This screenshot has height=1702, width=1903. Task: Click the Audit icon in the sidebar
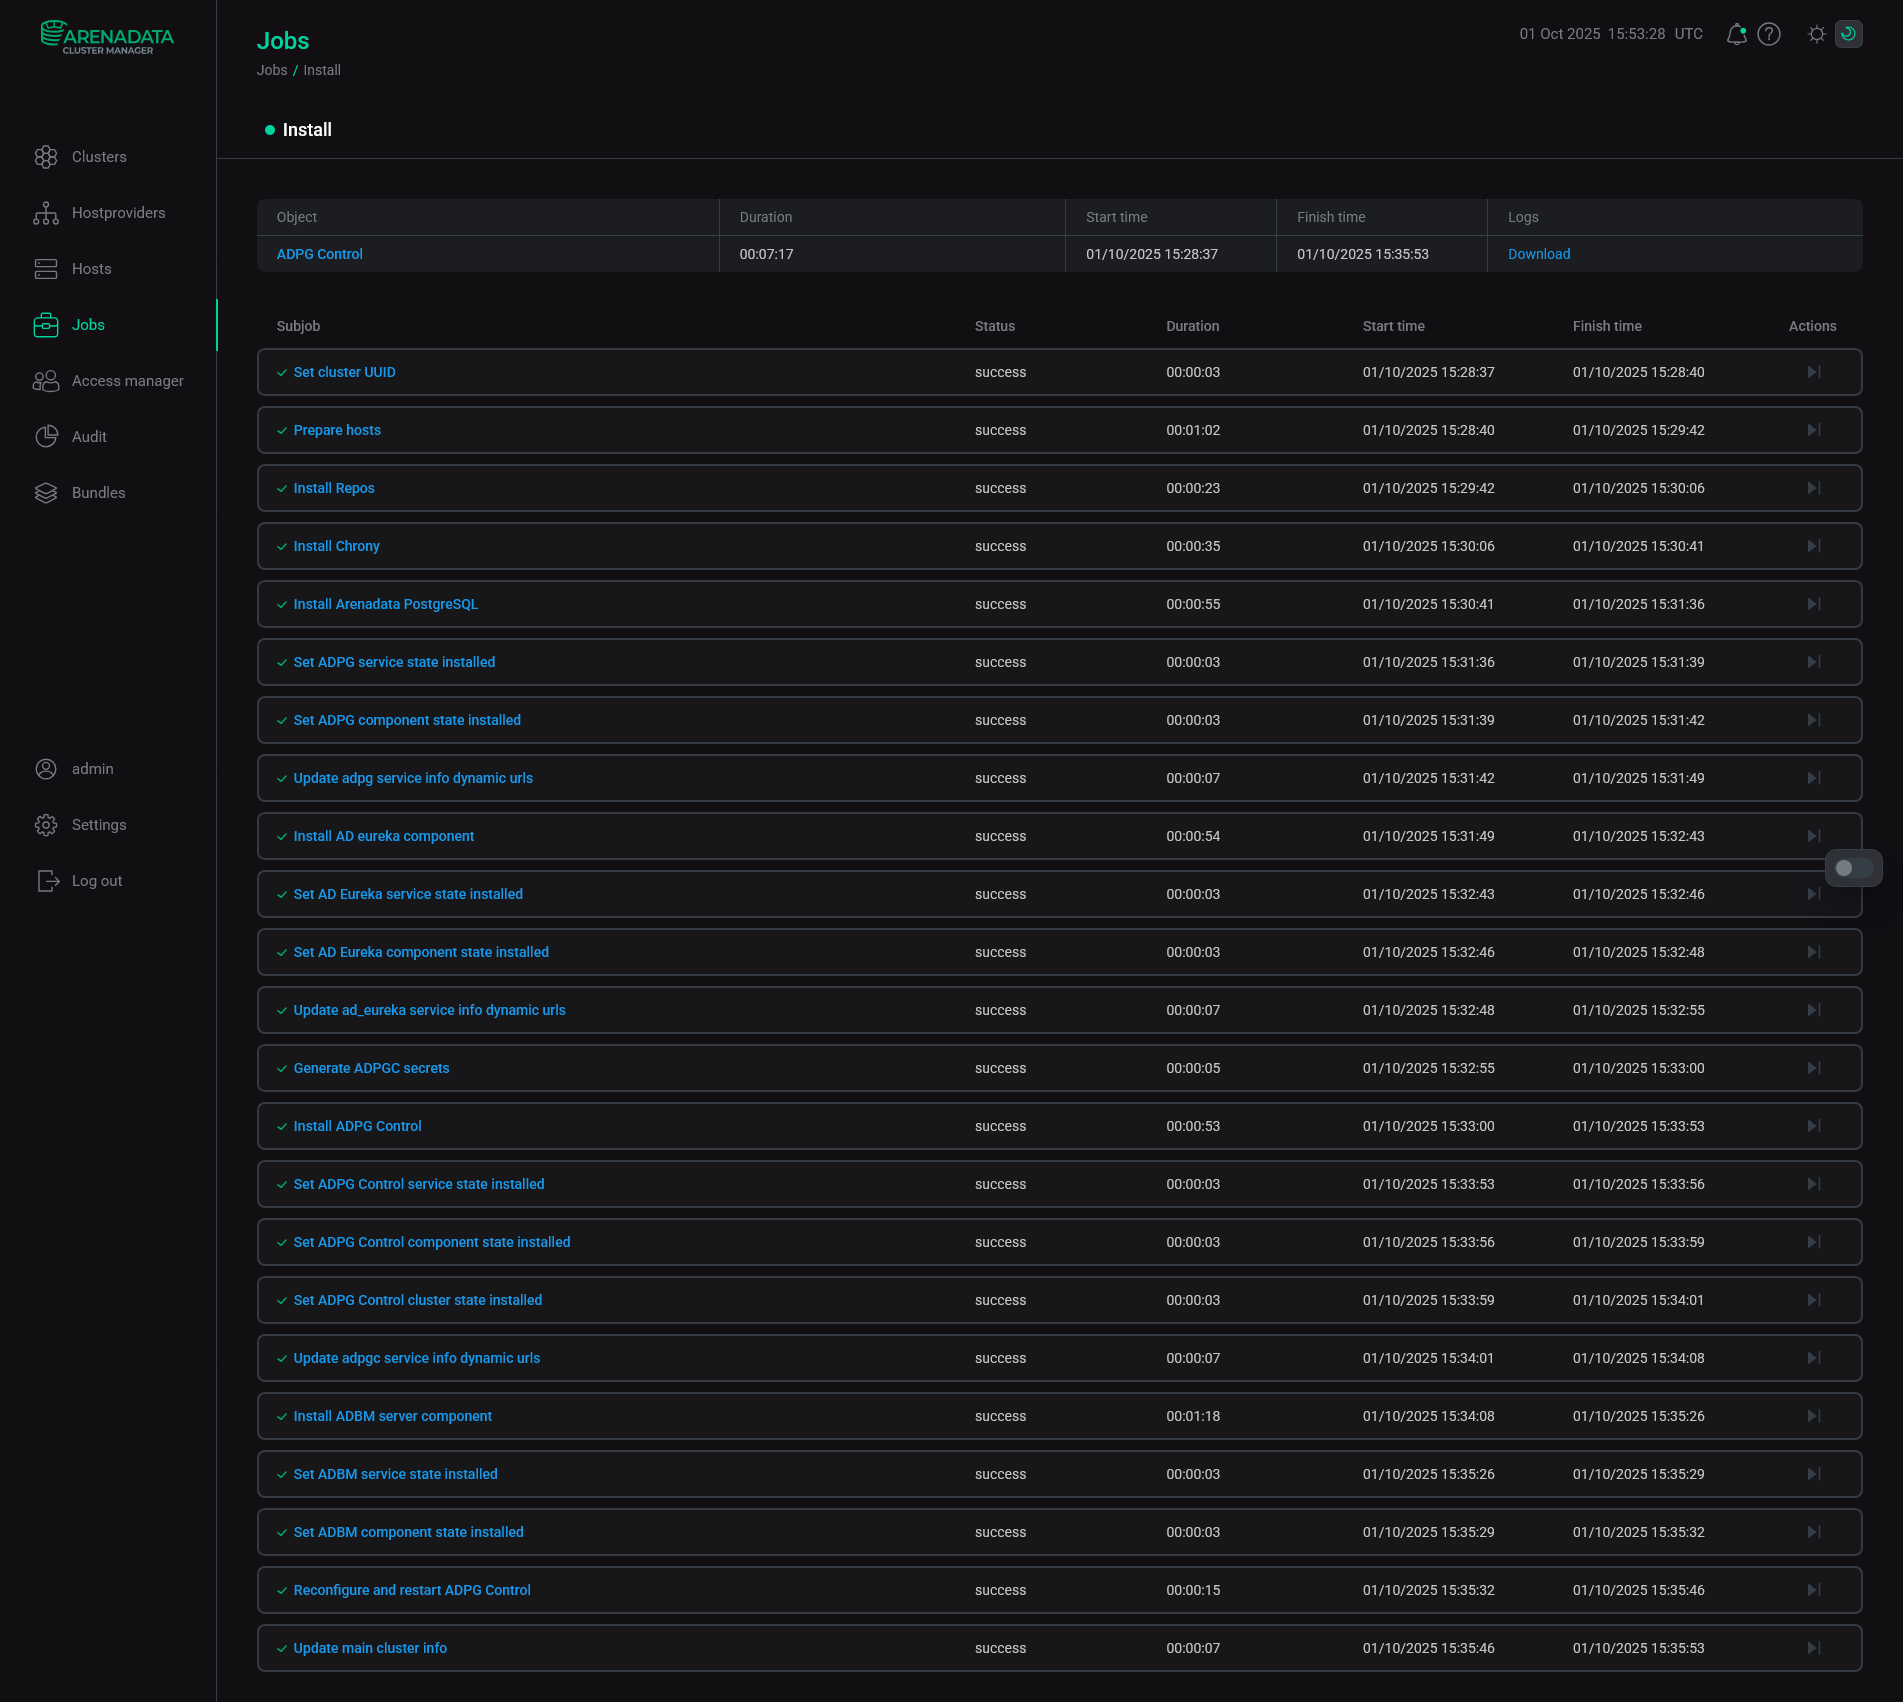pyautogui.click(x=46, y=436)
